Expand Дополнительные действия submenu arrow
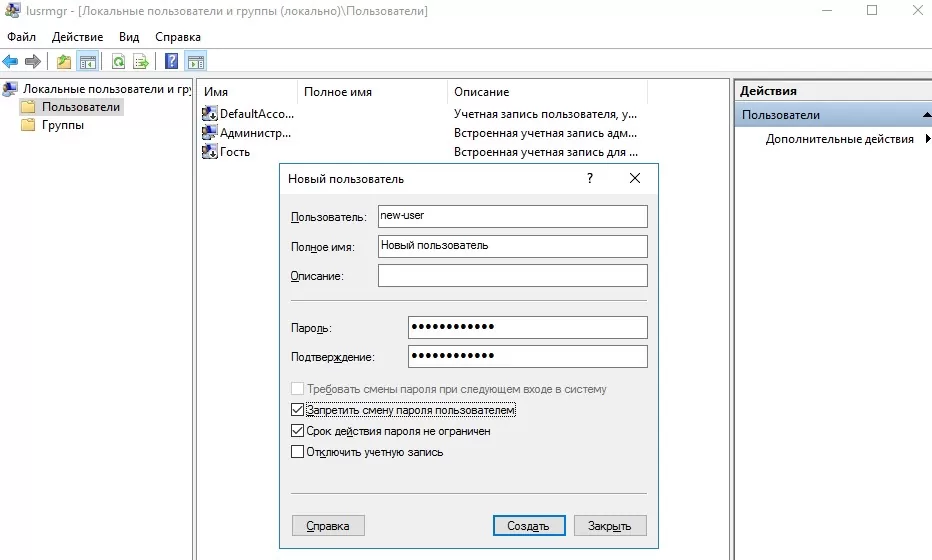The height and width of the screenshot is (560, 932). 928,139
